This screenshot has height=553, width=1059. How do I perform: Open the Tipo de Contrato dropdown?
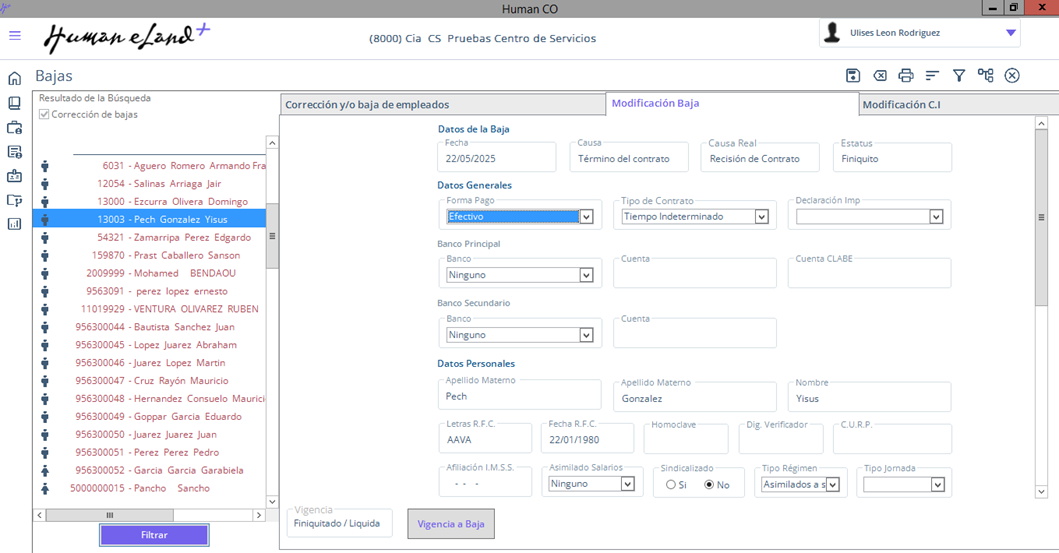(761, 217)
